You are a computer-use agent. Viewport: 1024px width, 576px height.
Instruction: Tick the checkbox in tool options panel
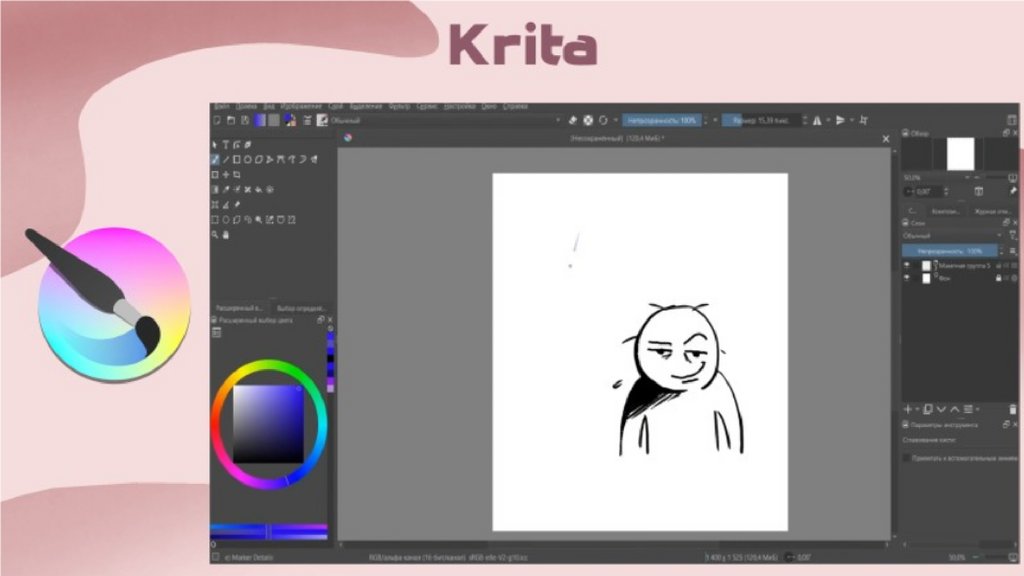pyautogui.click(x=906, y=457)
